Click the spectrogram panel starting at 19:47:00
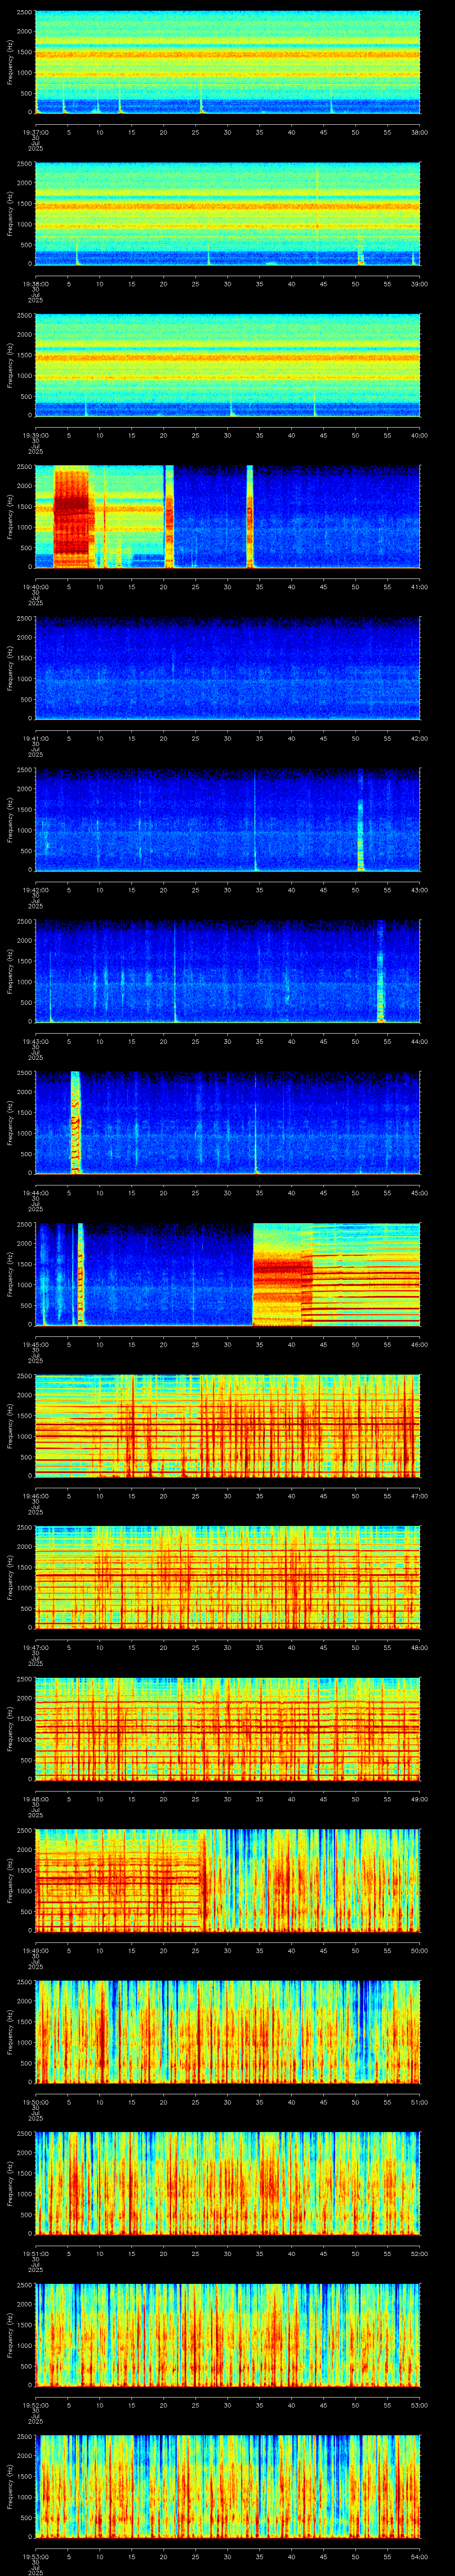The image size is (455, 2576). coord(228,1577)
